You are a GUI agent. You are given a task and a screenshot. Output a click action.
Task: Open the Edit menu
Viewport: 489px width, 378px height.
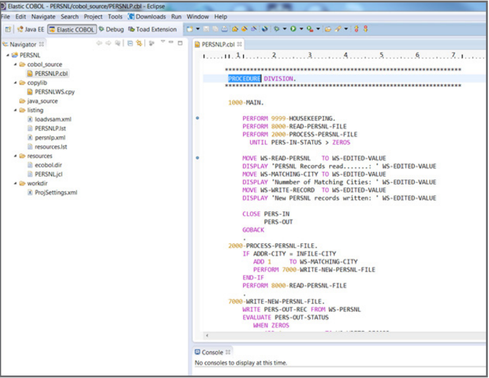pos(20,17)
